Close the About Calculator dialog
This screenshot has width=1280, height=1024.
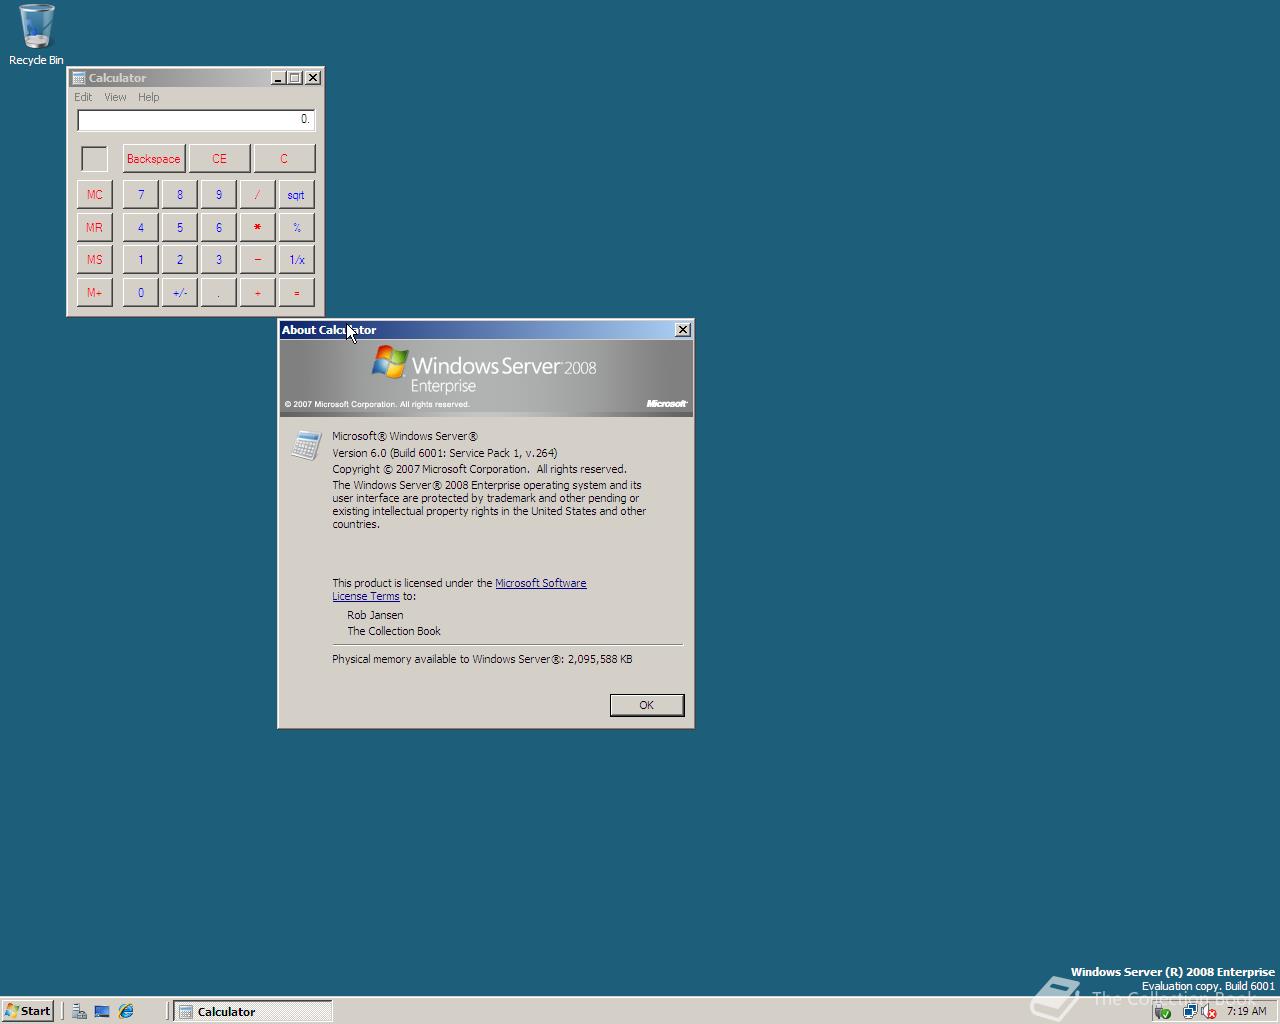pos(683,330)
